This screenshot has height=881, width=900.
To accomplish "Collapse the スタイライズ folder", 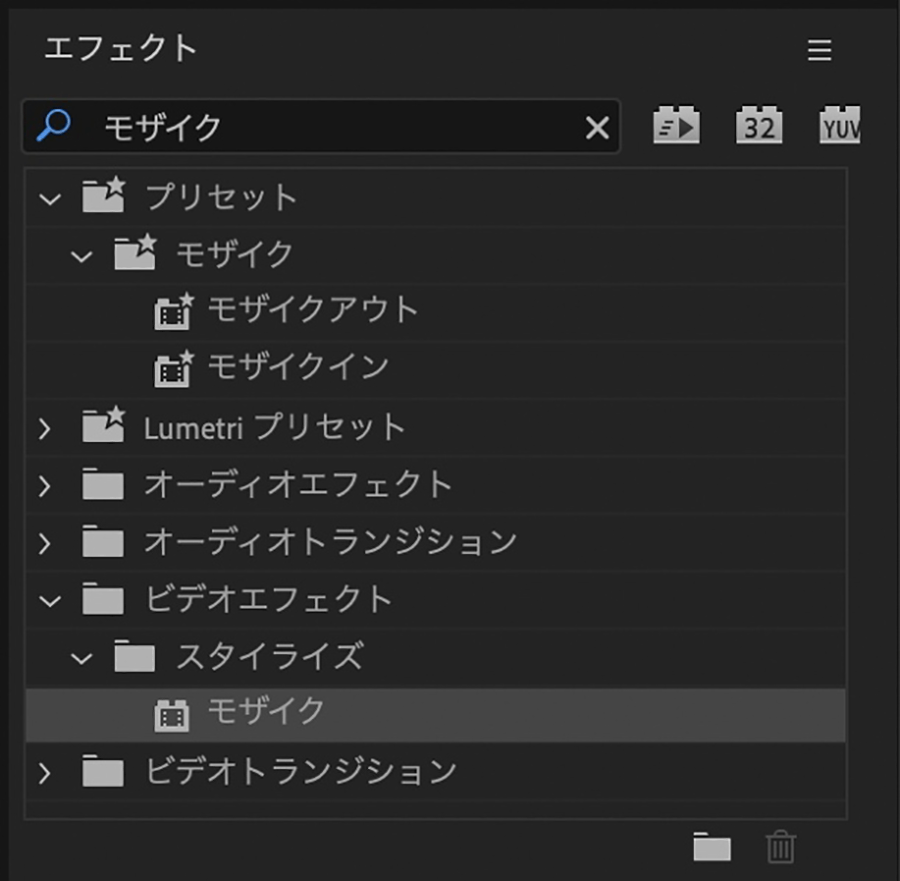I will (x=81, y=658).
